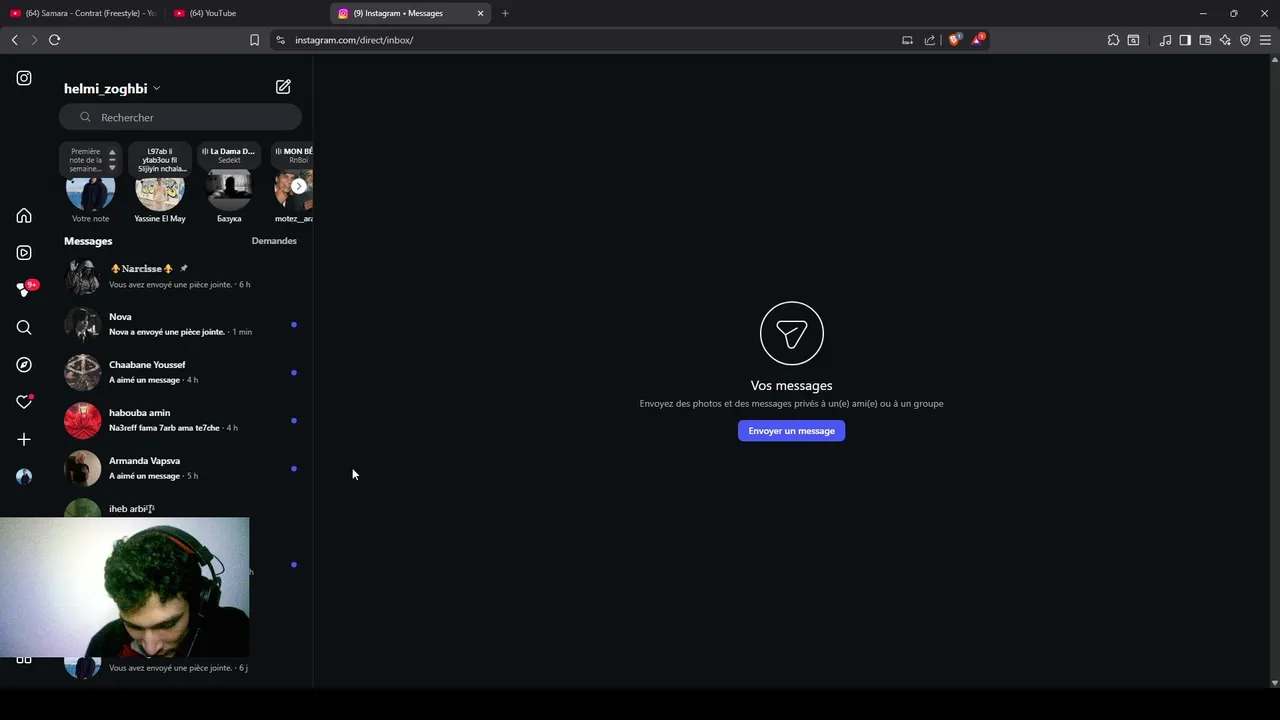Click Nova's profile picture

coord(83,324)
